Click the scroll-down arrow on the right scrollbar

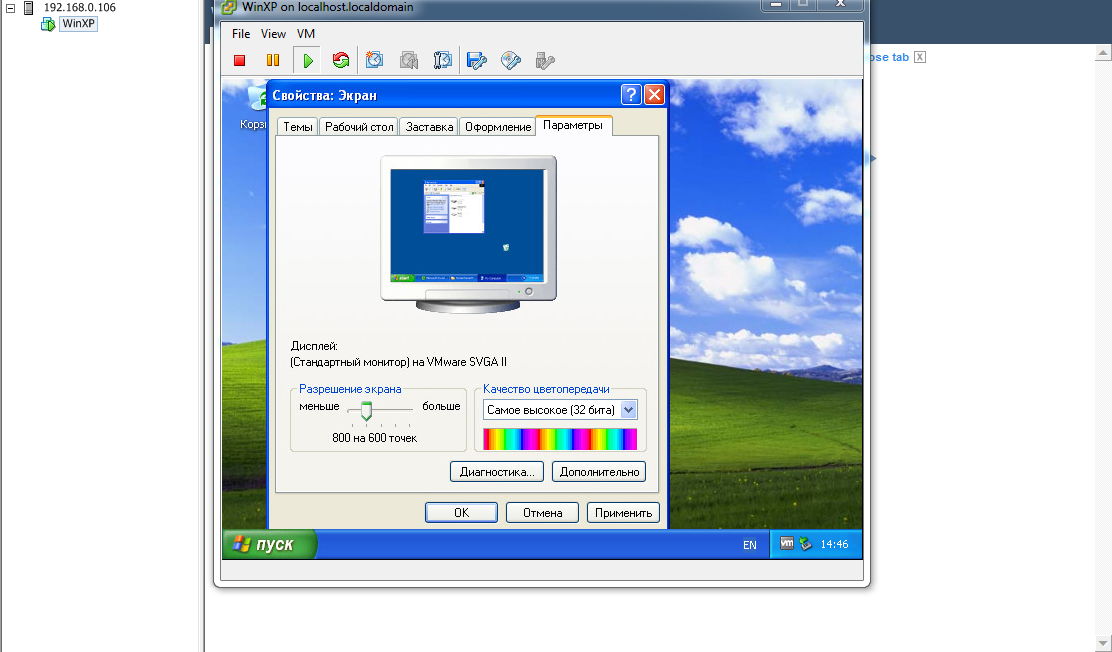point(1103,644)
